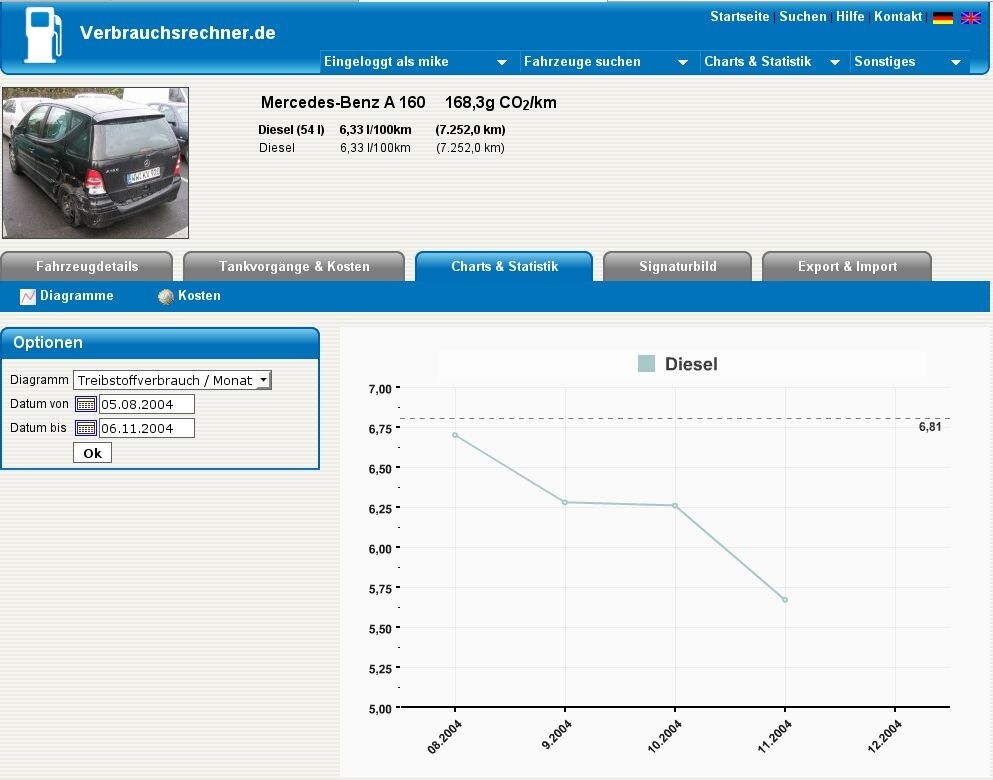
Task: Expand the Sonstiges menu arrow
Action: 956,62
